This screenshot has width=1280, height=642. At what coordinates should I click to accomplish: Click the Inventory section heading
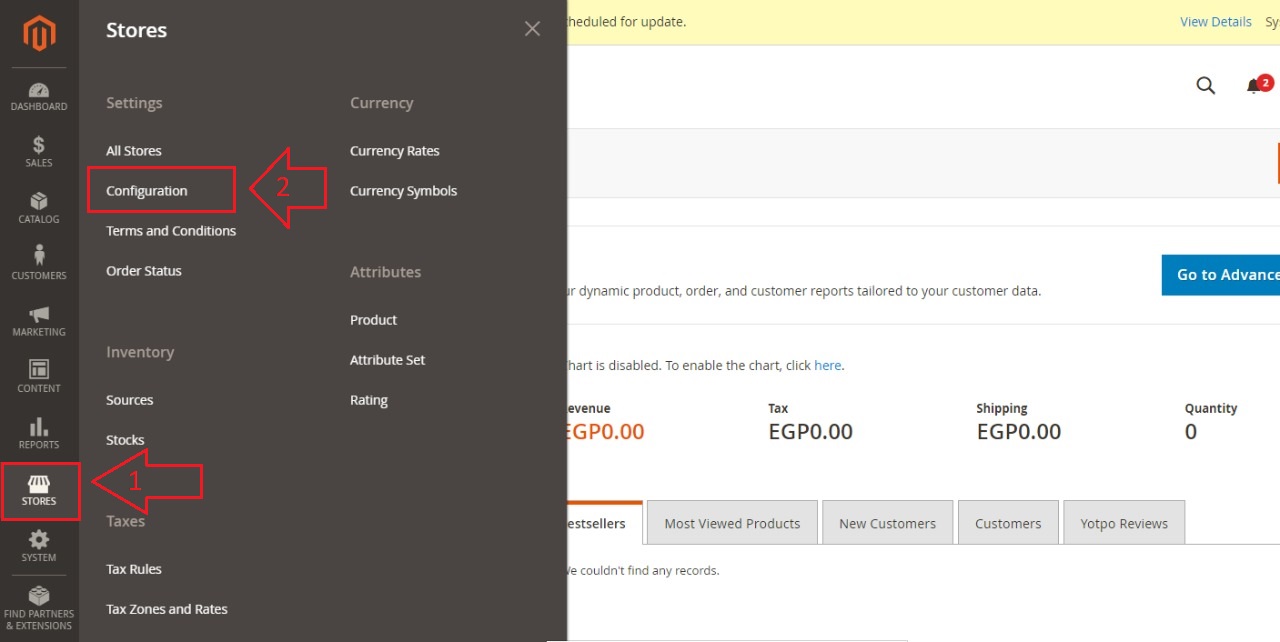140,352
